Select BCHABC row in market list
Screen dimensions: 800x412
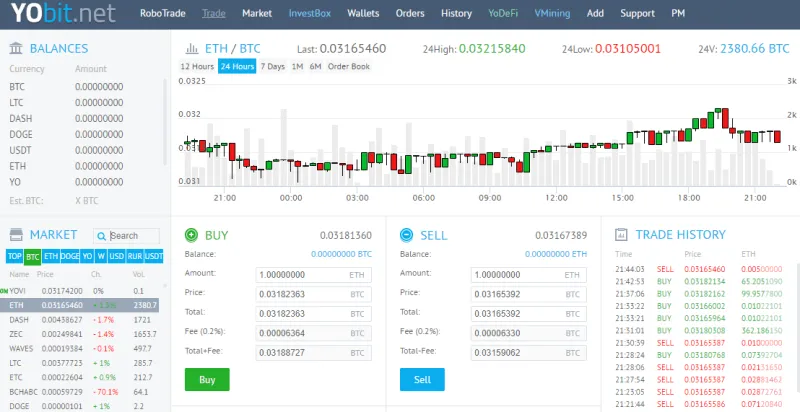[82, 392]
